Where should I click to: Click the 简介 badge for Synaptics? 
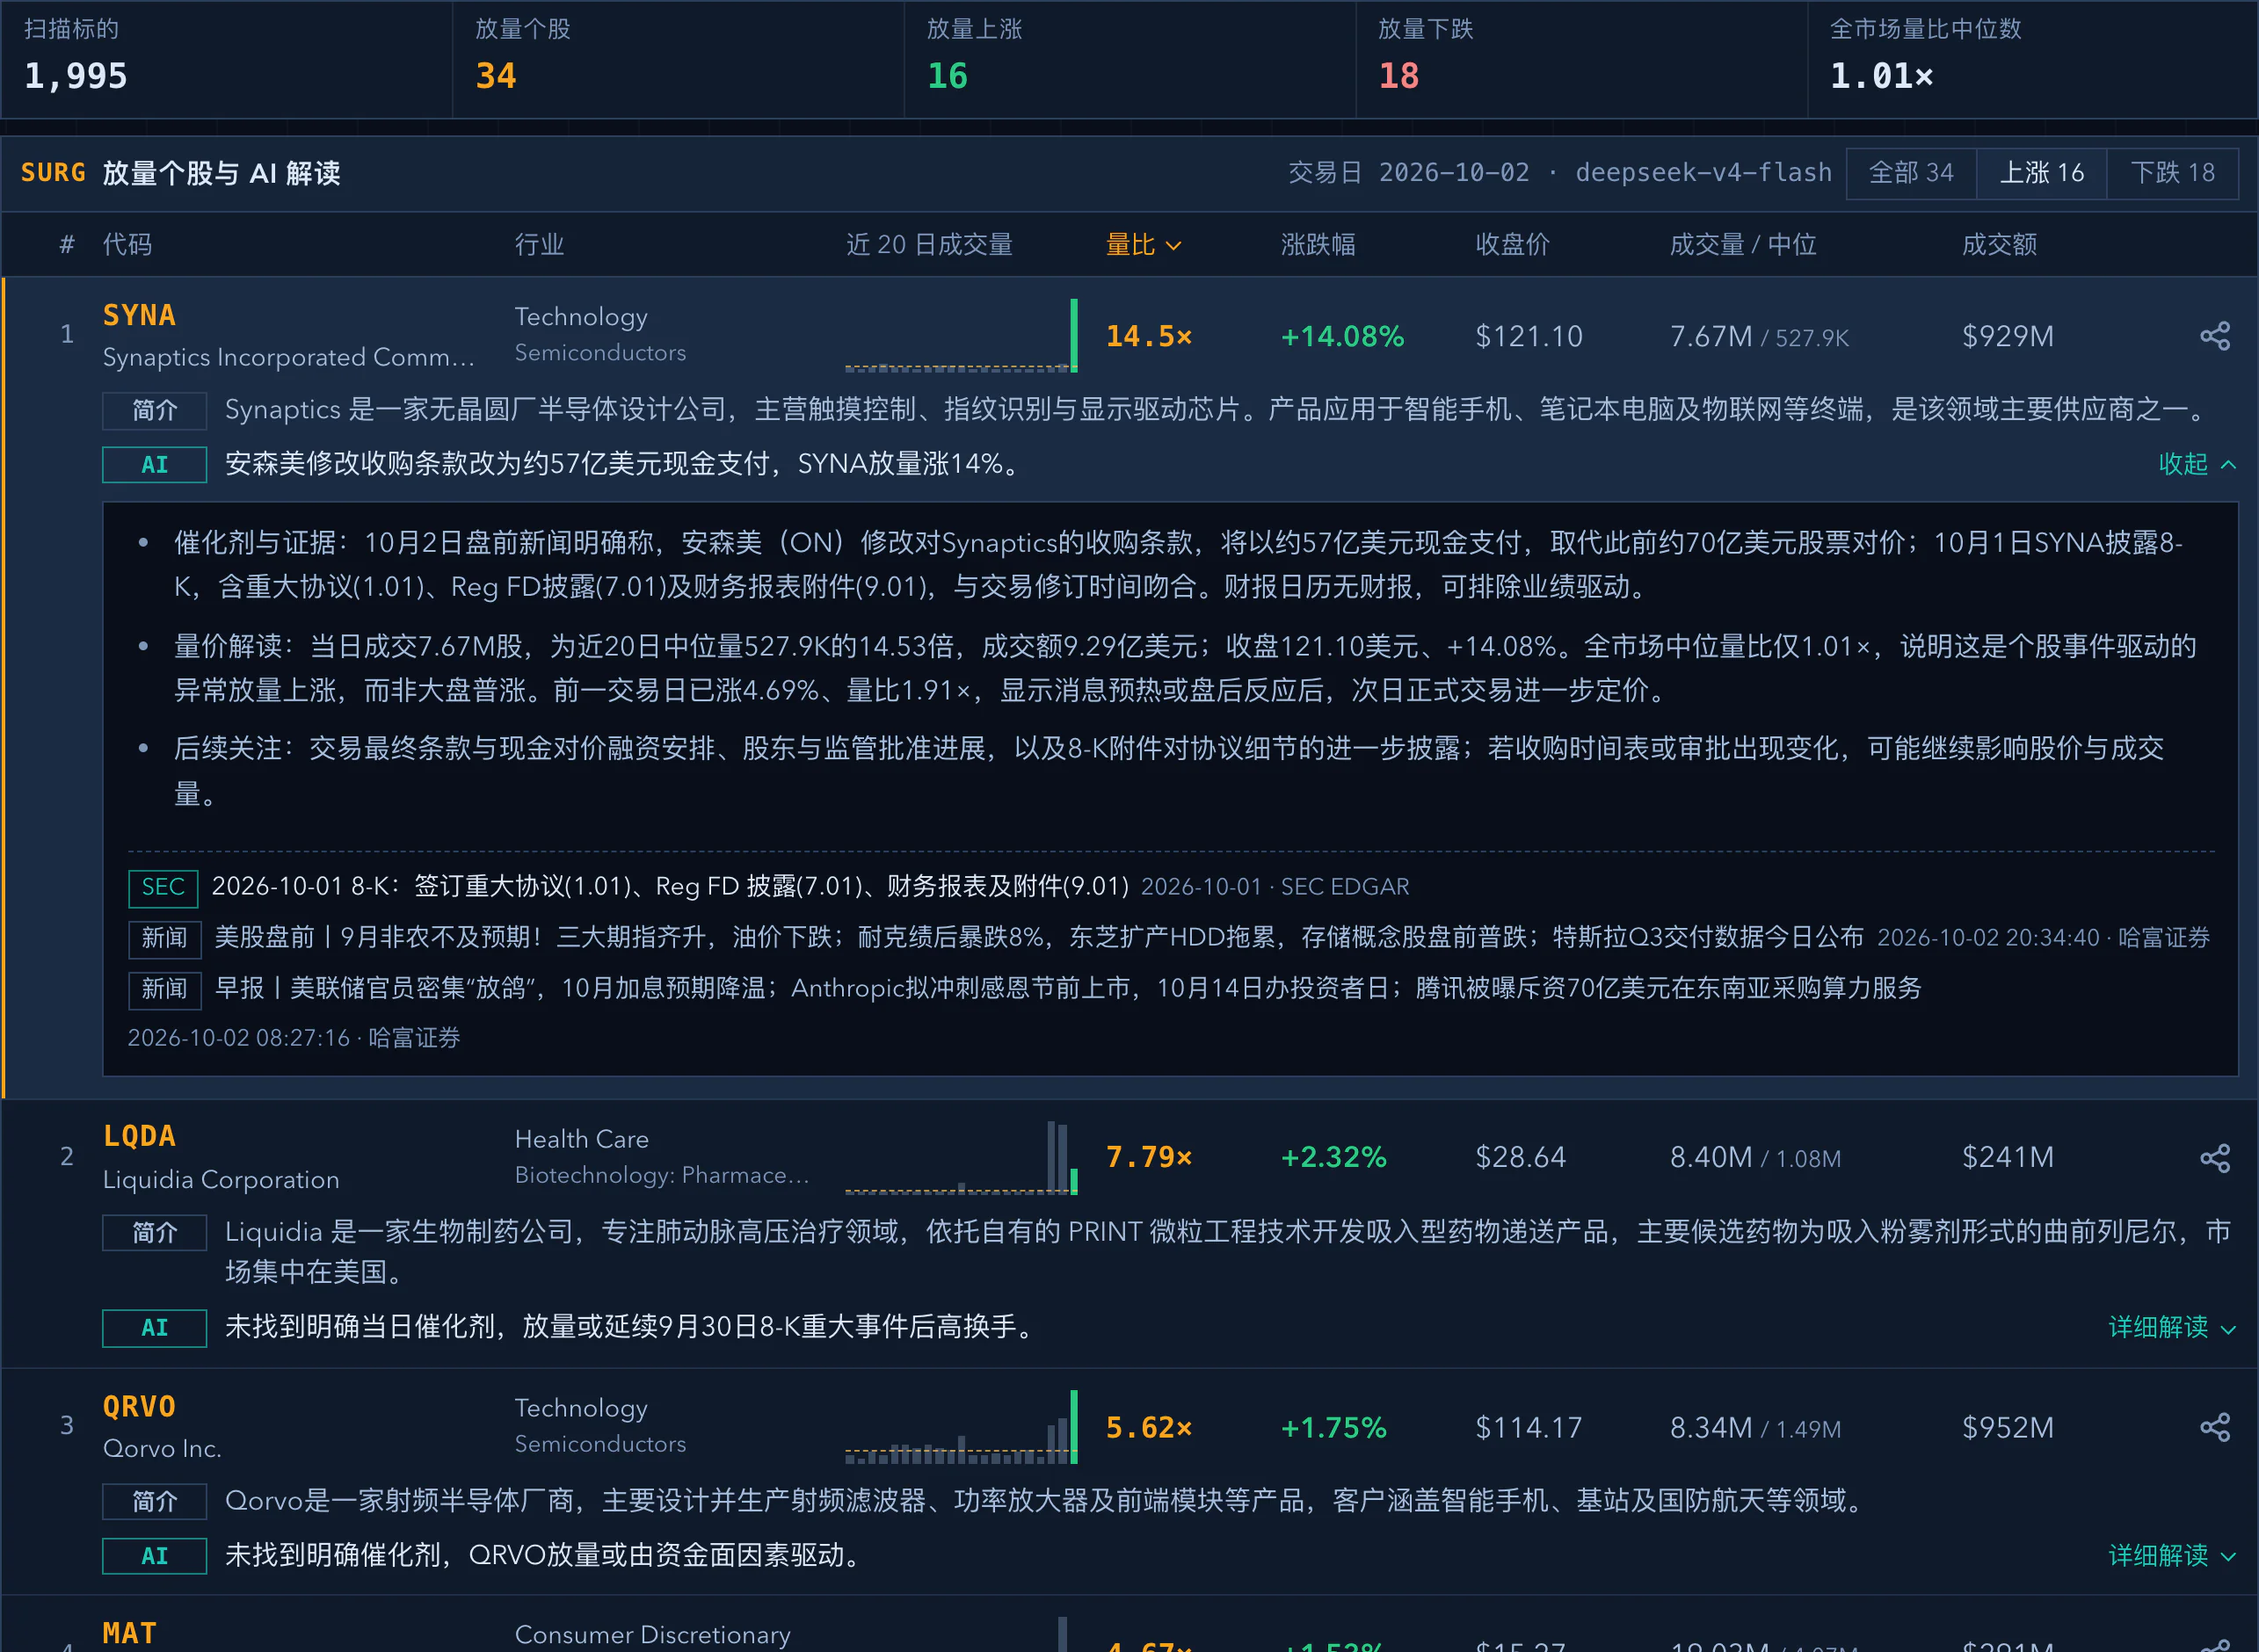[x=155, y=410]
